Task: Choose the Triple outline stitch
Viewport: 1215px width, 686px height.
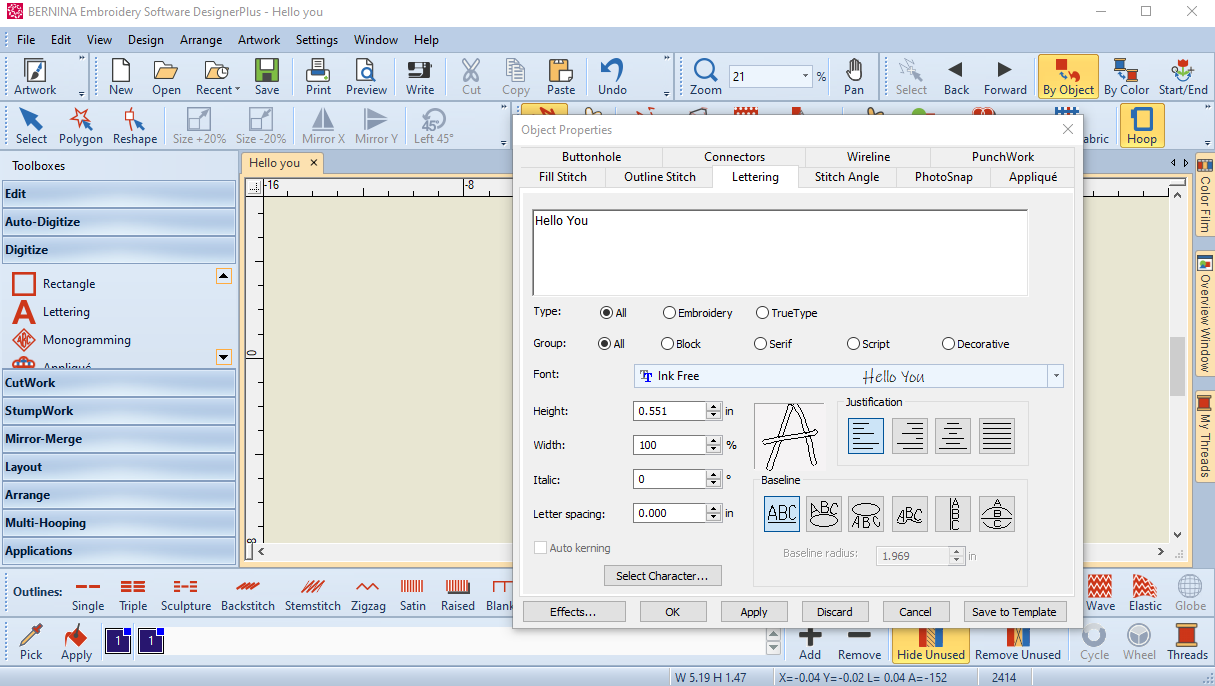Action: (x=133, y=594)
